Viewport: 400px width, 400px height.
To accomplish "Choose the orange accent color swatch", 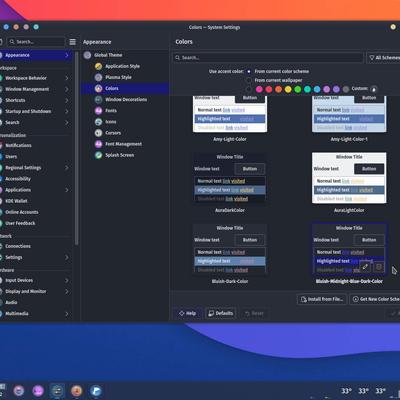I will coord(278,89).
